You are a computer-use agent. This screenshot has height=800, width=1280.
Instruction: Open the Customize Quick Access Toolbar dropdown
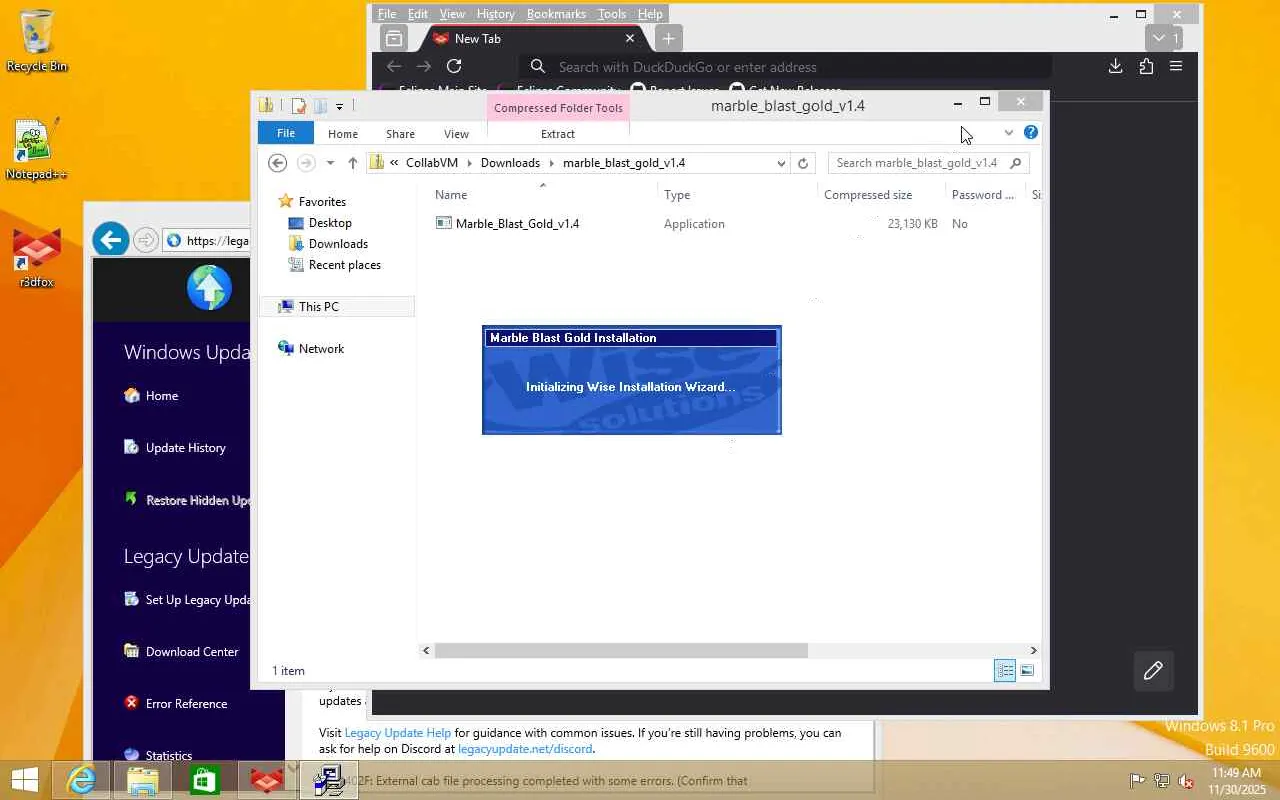click(340, 106)
